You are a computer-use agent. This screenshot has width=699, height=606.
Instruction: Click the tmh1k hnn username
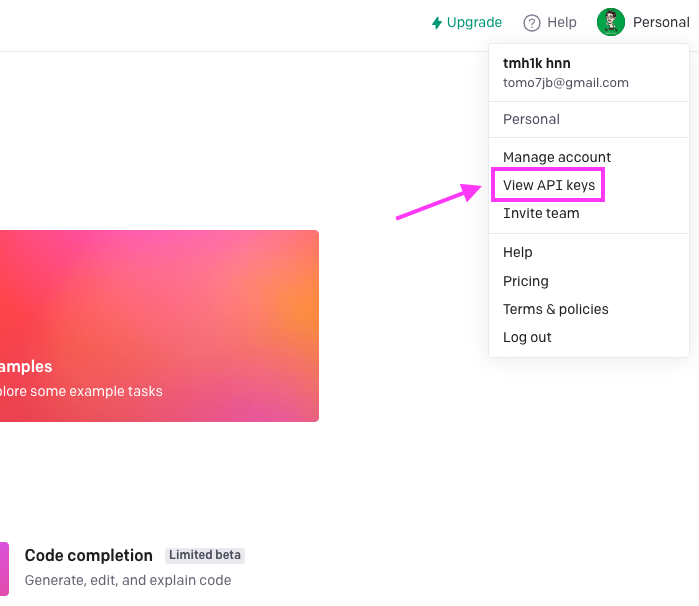tap(537, 63)
